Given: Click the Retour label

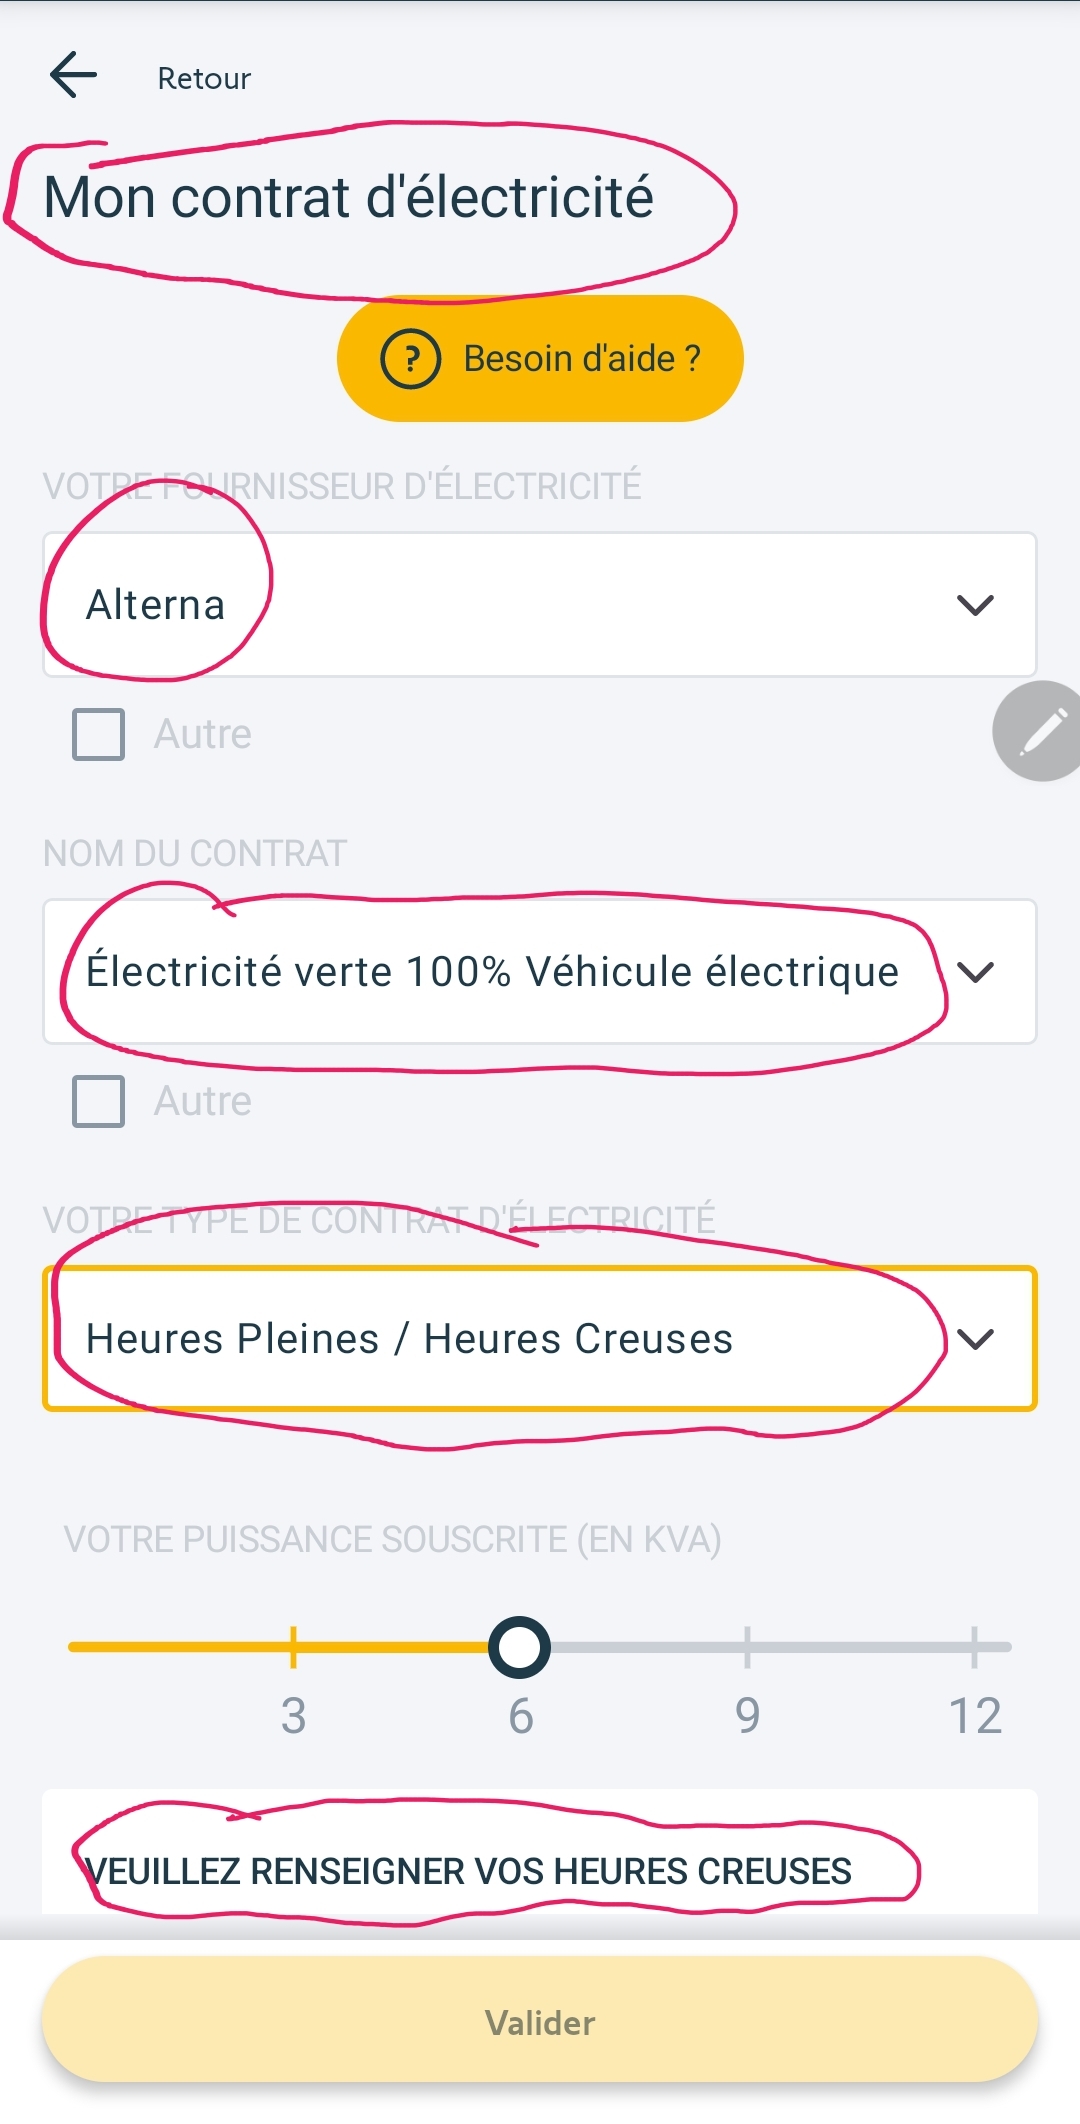Looking at the screenshot, I should click(x=204, y=78).
